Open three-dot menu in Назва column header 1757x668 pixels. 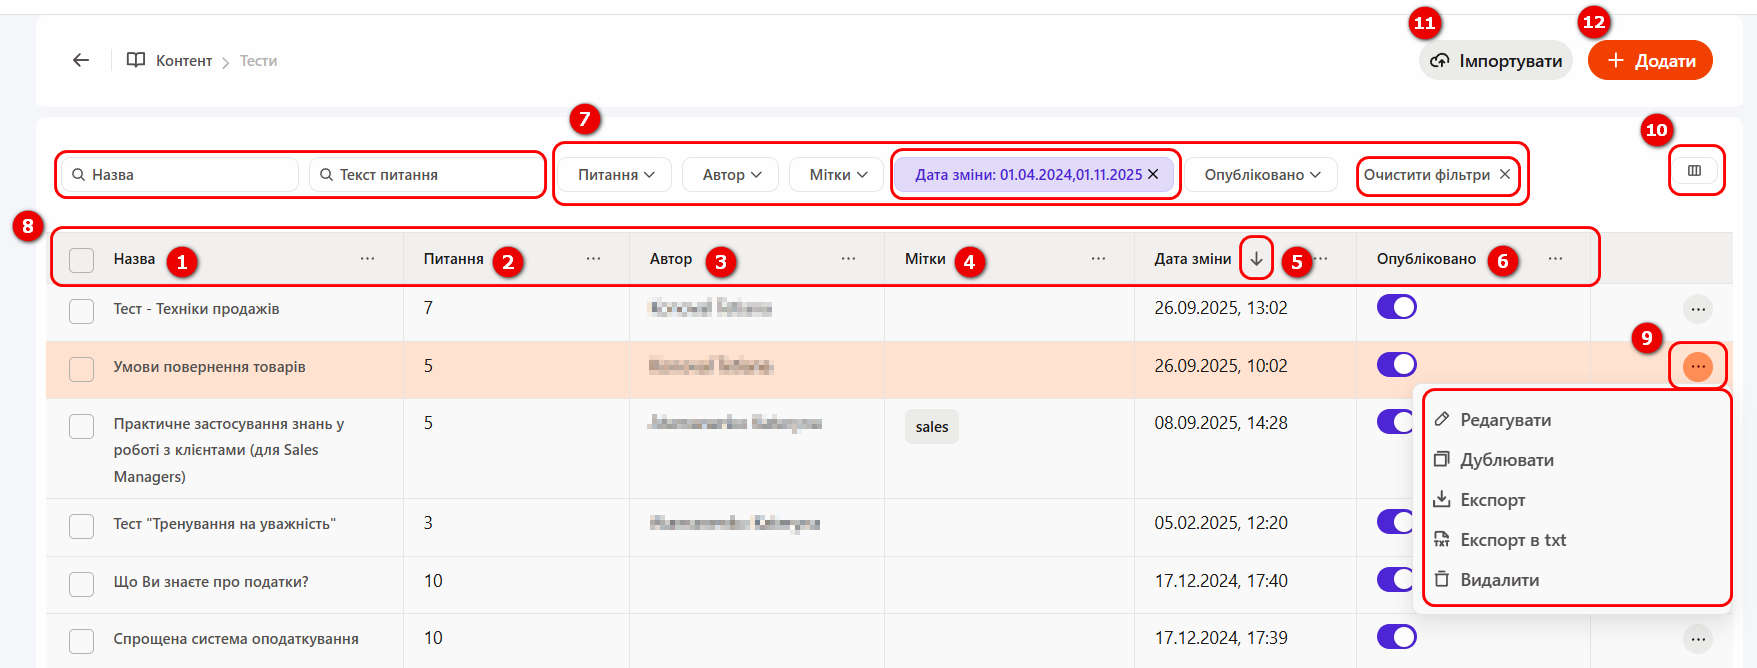pos(367,259)
